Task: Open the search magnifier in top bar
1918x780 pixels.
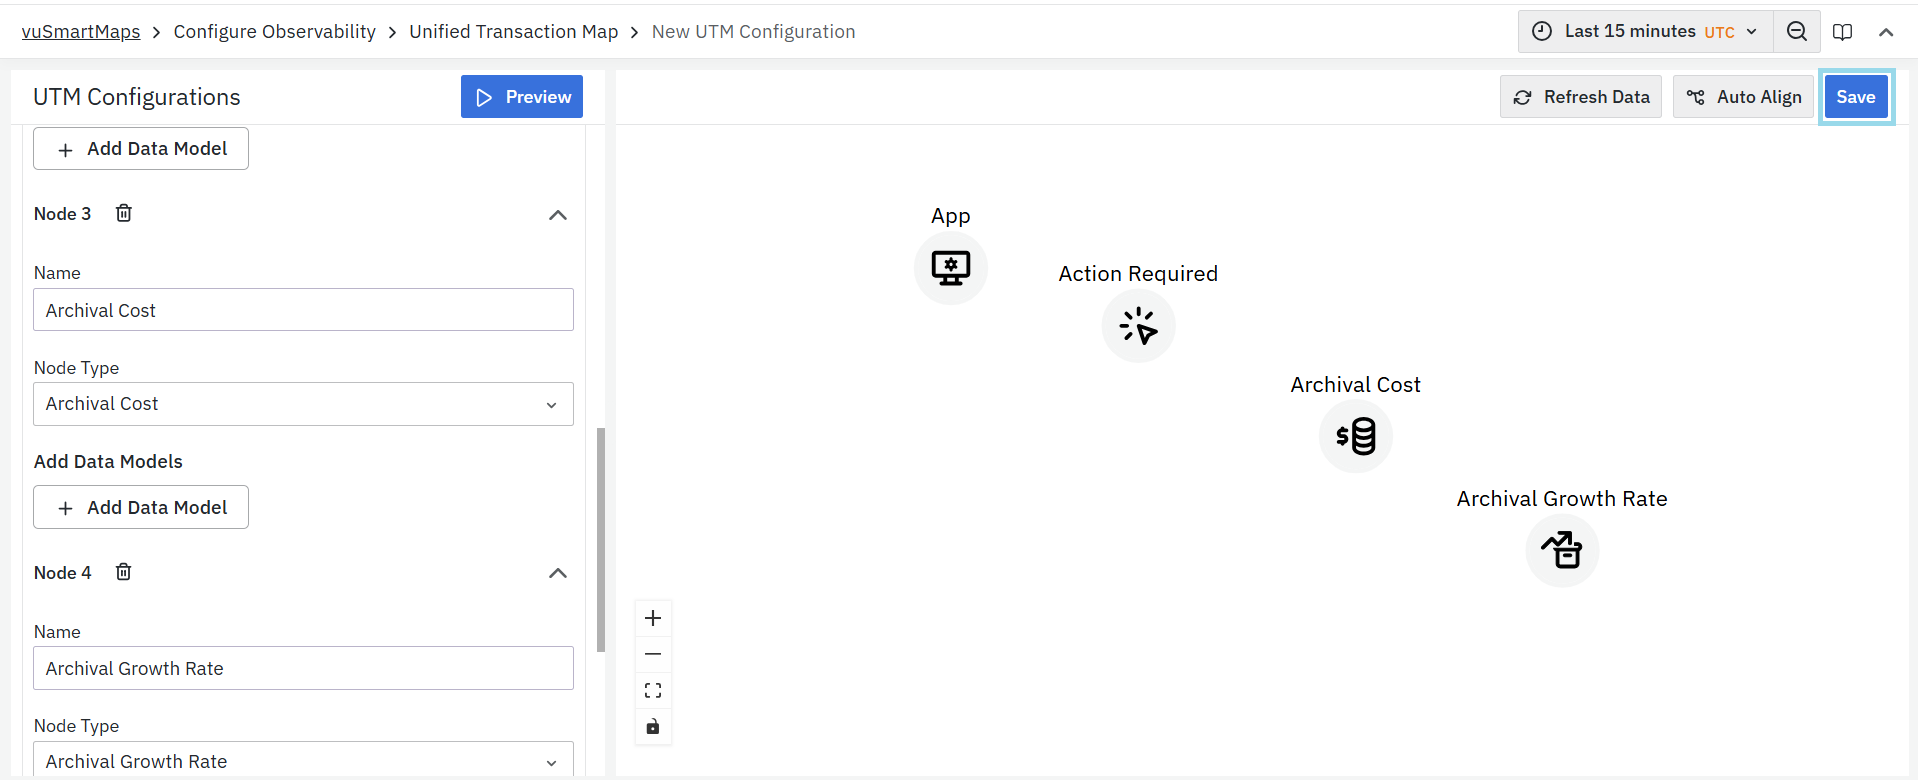Action: (1796, 32)
